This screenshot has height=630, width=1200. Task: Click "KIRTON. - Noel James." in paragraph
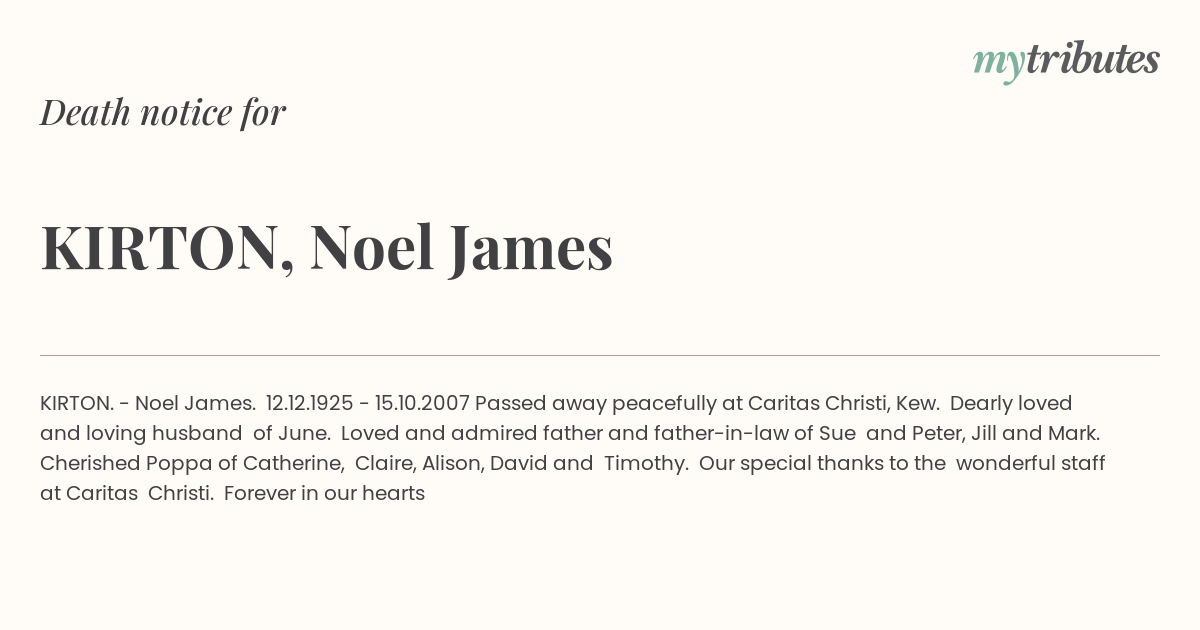[148, 403]
